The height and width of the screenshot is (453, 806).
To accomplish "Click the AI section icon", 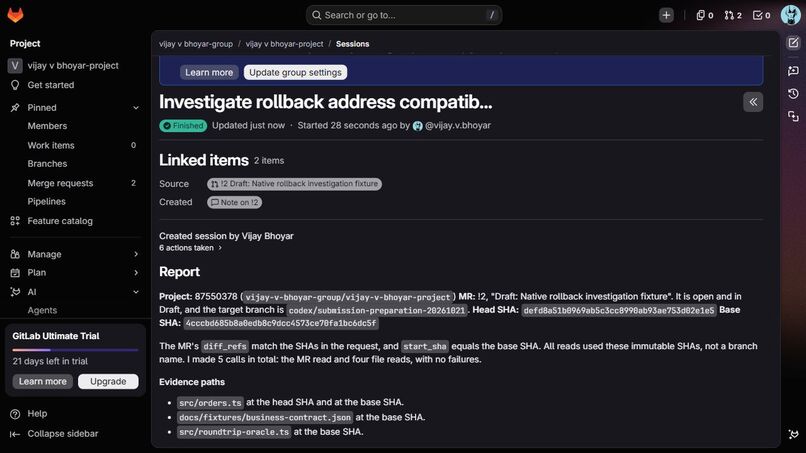I will pyautogui.click(x=15, y=292).
